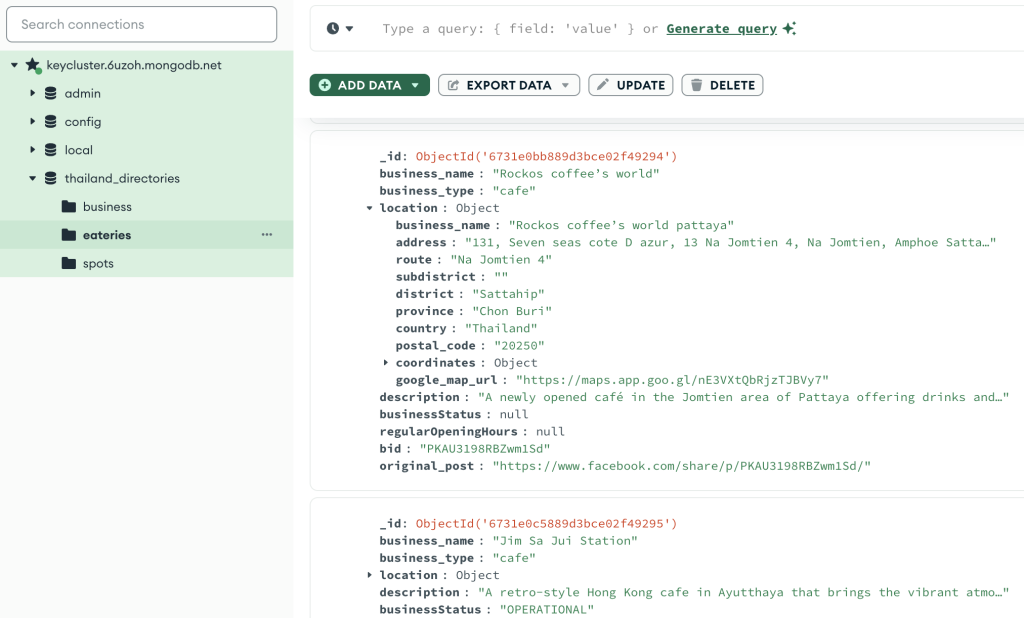This screenshot has height=618, width=1024.
Task: Click the address value starting "131, Seven seas"
Action: 730,242
